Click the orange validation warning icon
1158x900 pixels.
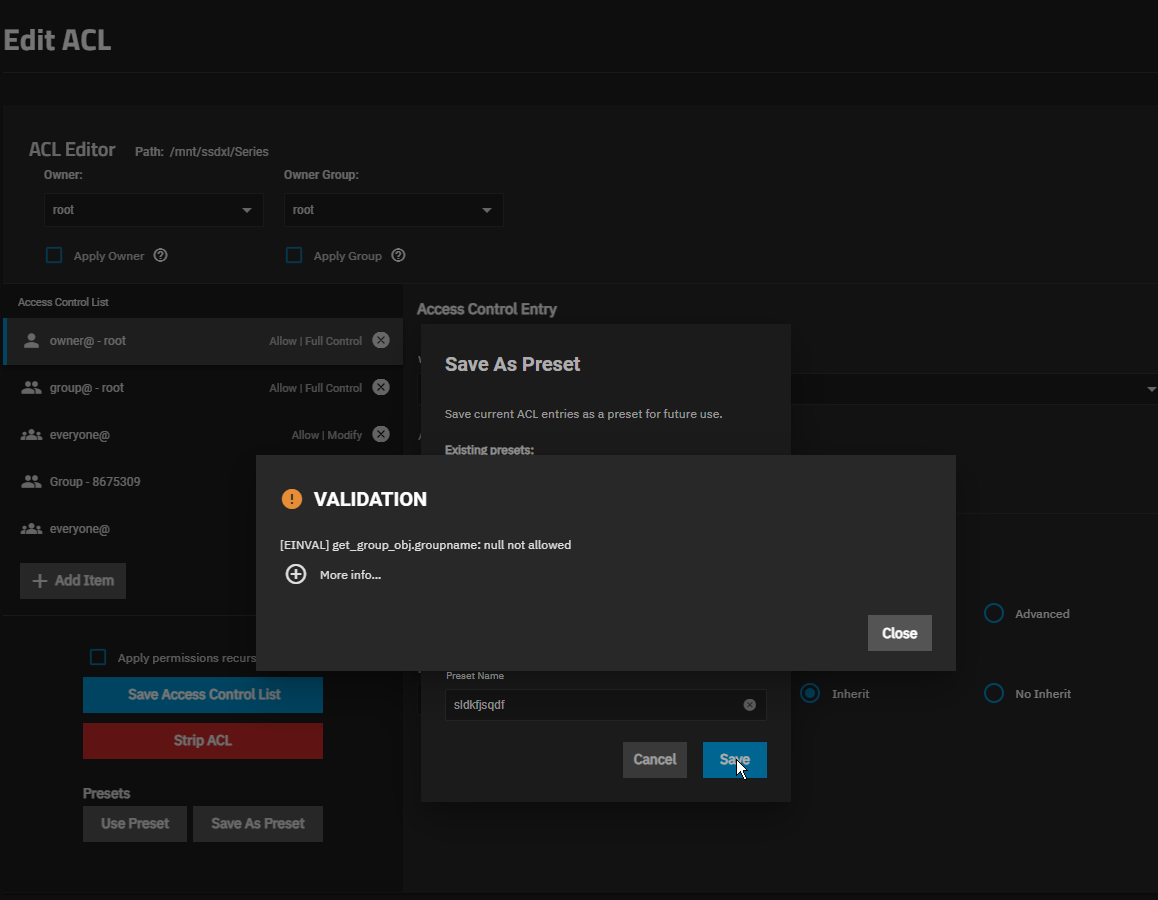tap(292, 499)
